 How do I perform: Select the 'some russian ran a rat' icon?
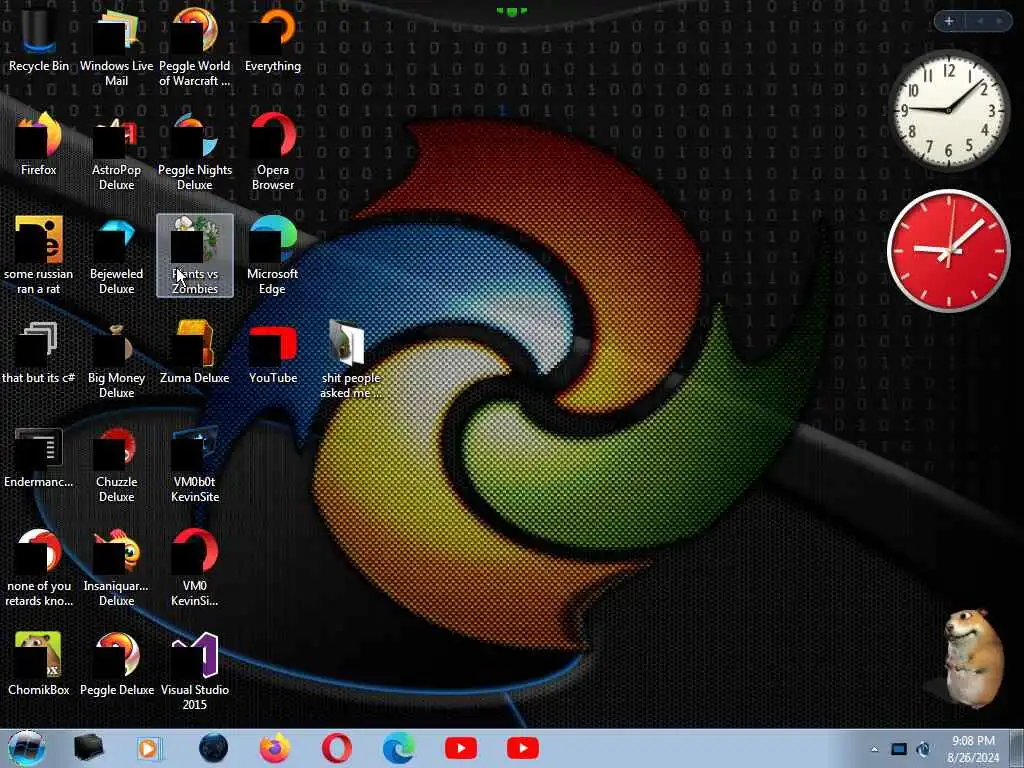39,255
